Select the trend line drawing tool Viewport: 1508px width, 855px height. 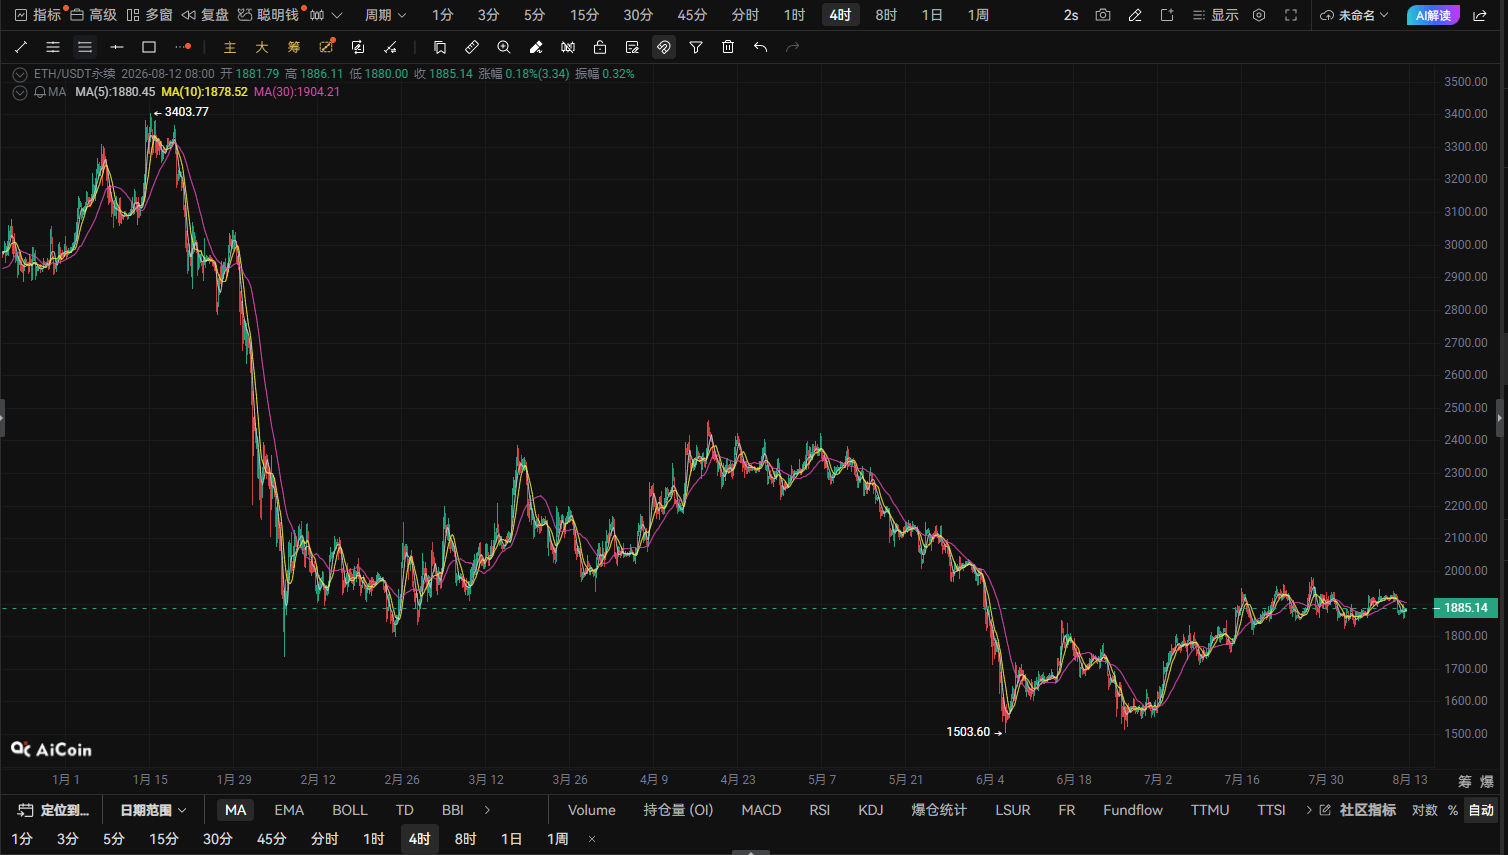tap(21, 47)
